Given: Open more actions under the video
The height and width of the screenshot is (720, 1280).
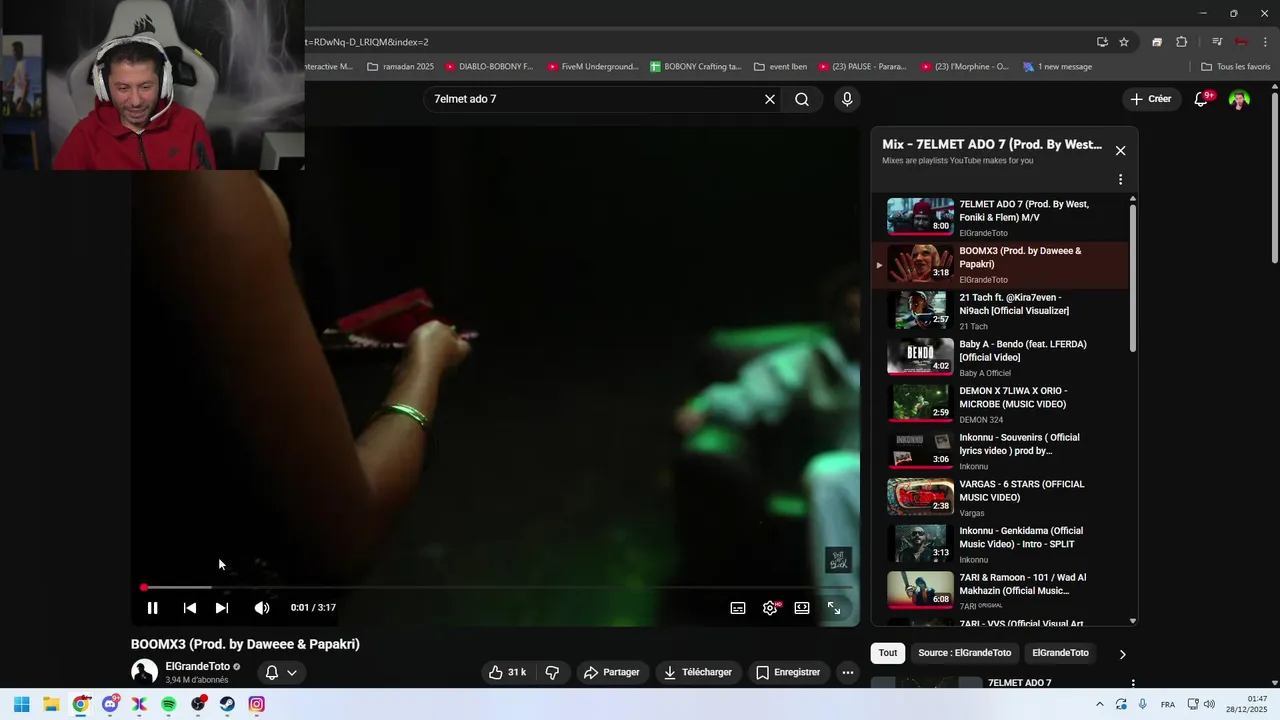Looking at the screenshot, I should (848, 672).
